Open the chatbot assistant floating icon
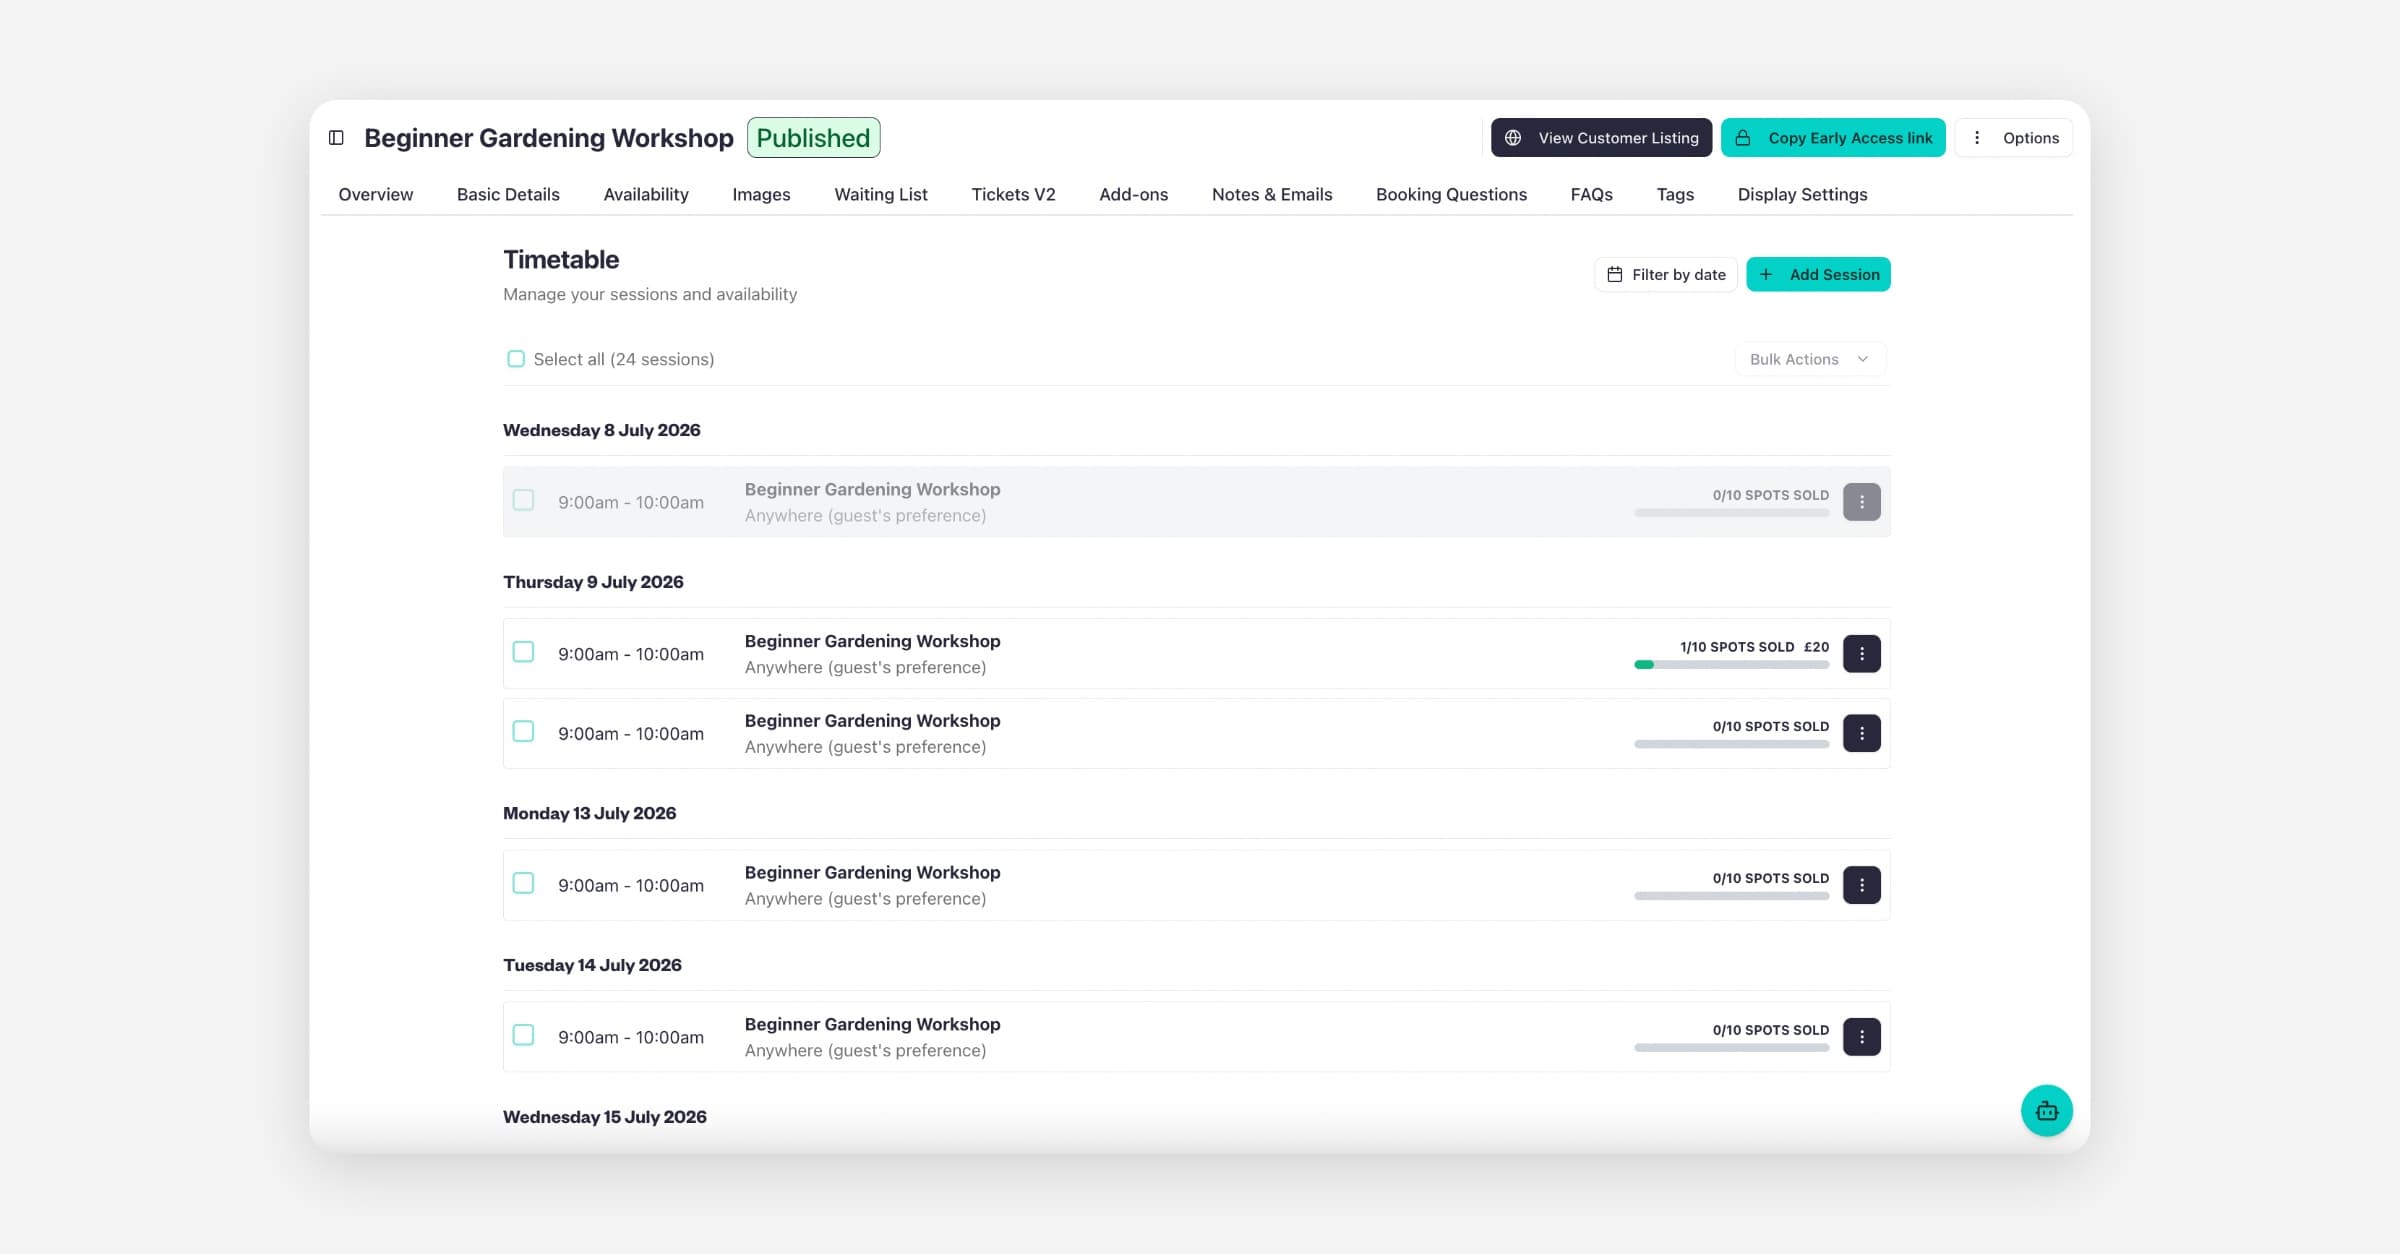The image size is (2400, 1254). tap(2046, 1110)
